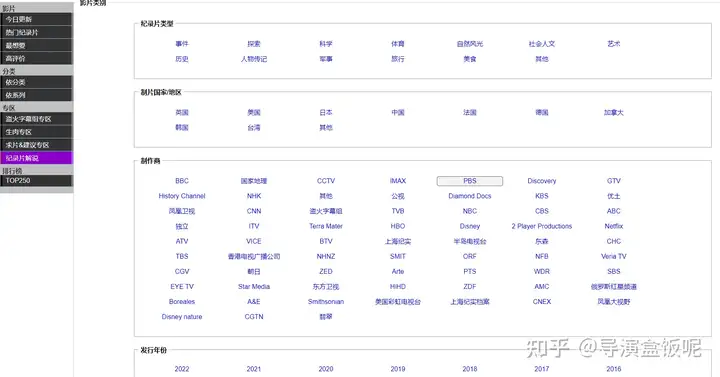Filter by 美食 documentary type

tap(470, 59)
